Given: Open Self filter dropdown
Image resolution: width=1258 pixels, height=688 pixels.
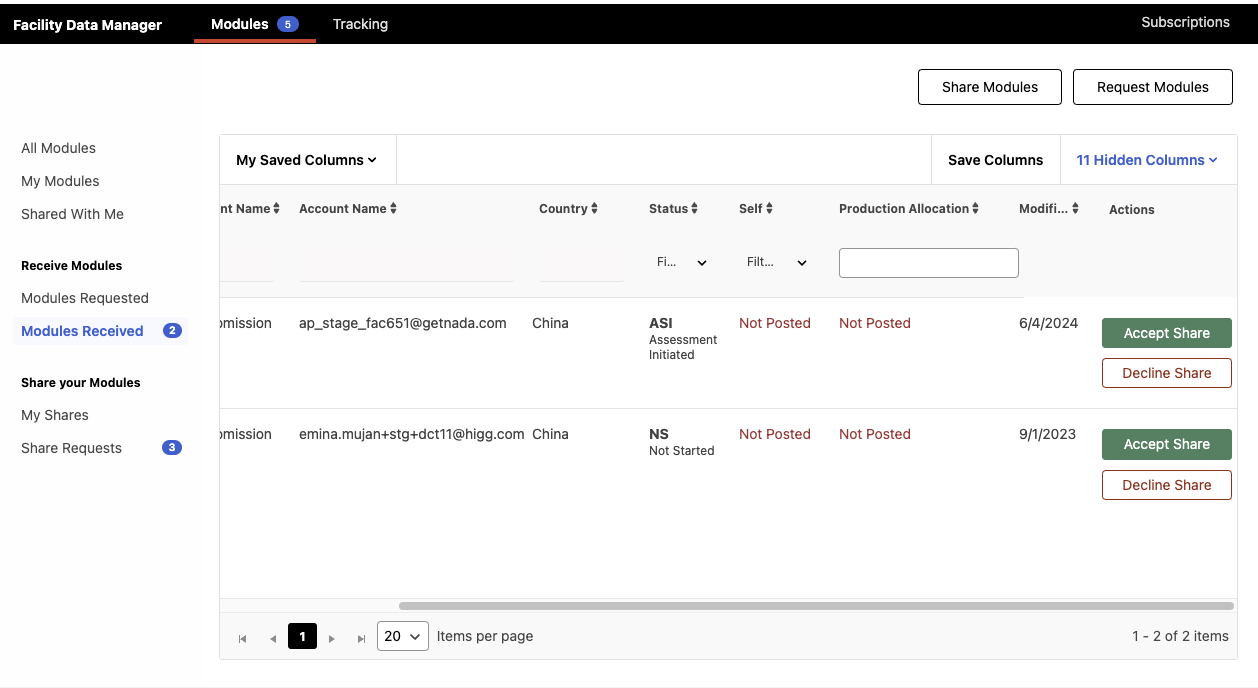Looking at the screenshot, I should (x=777, y=262).
